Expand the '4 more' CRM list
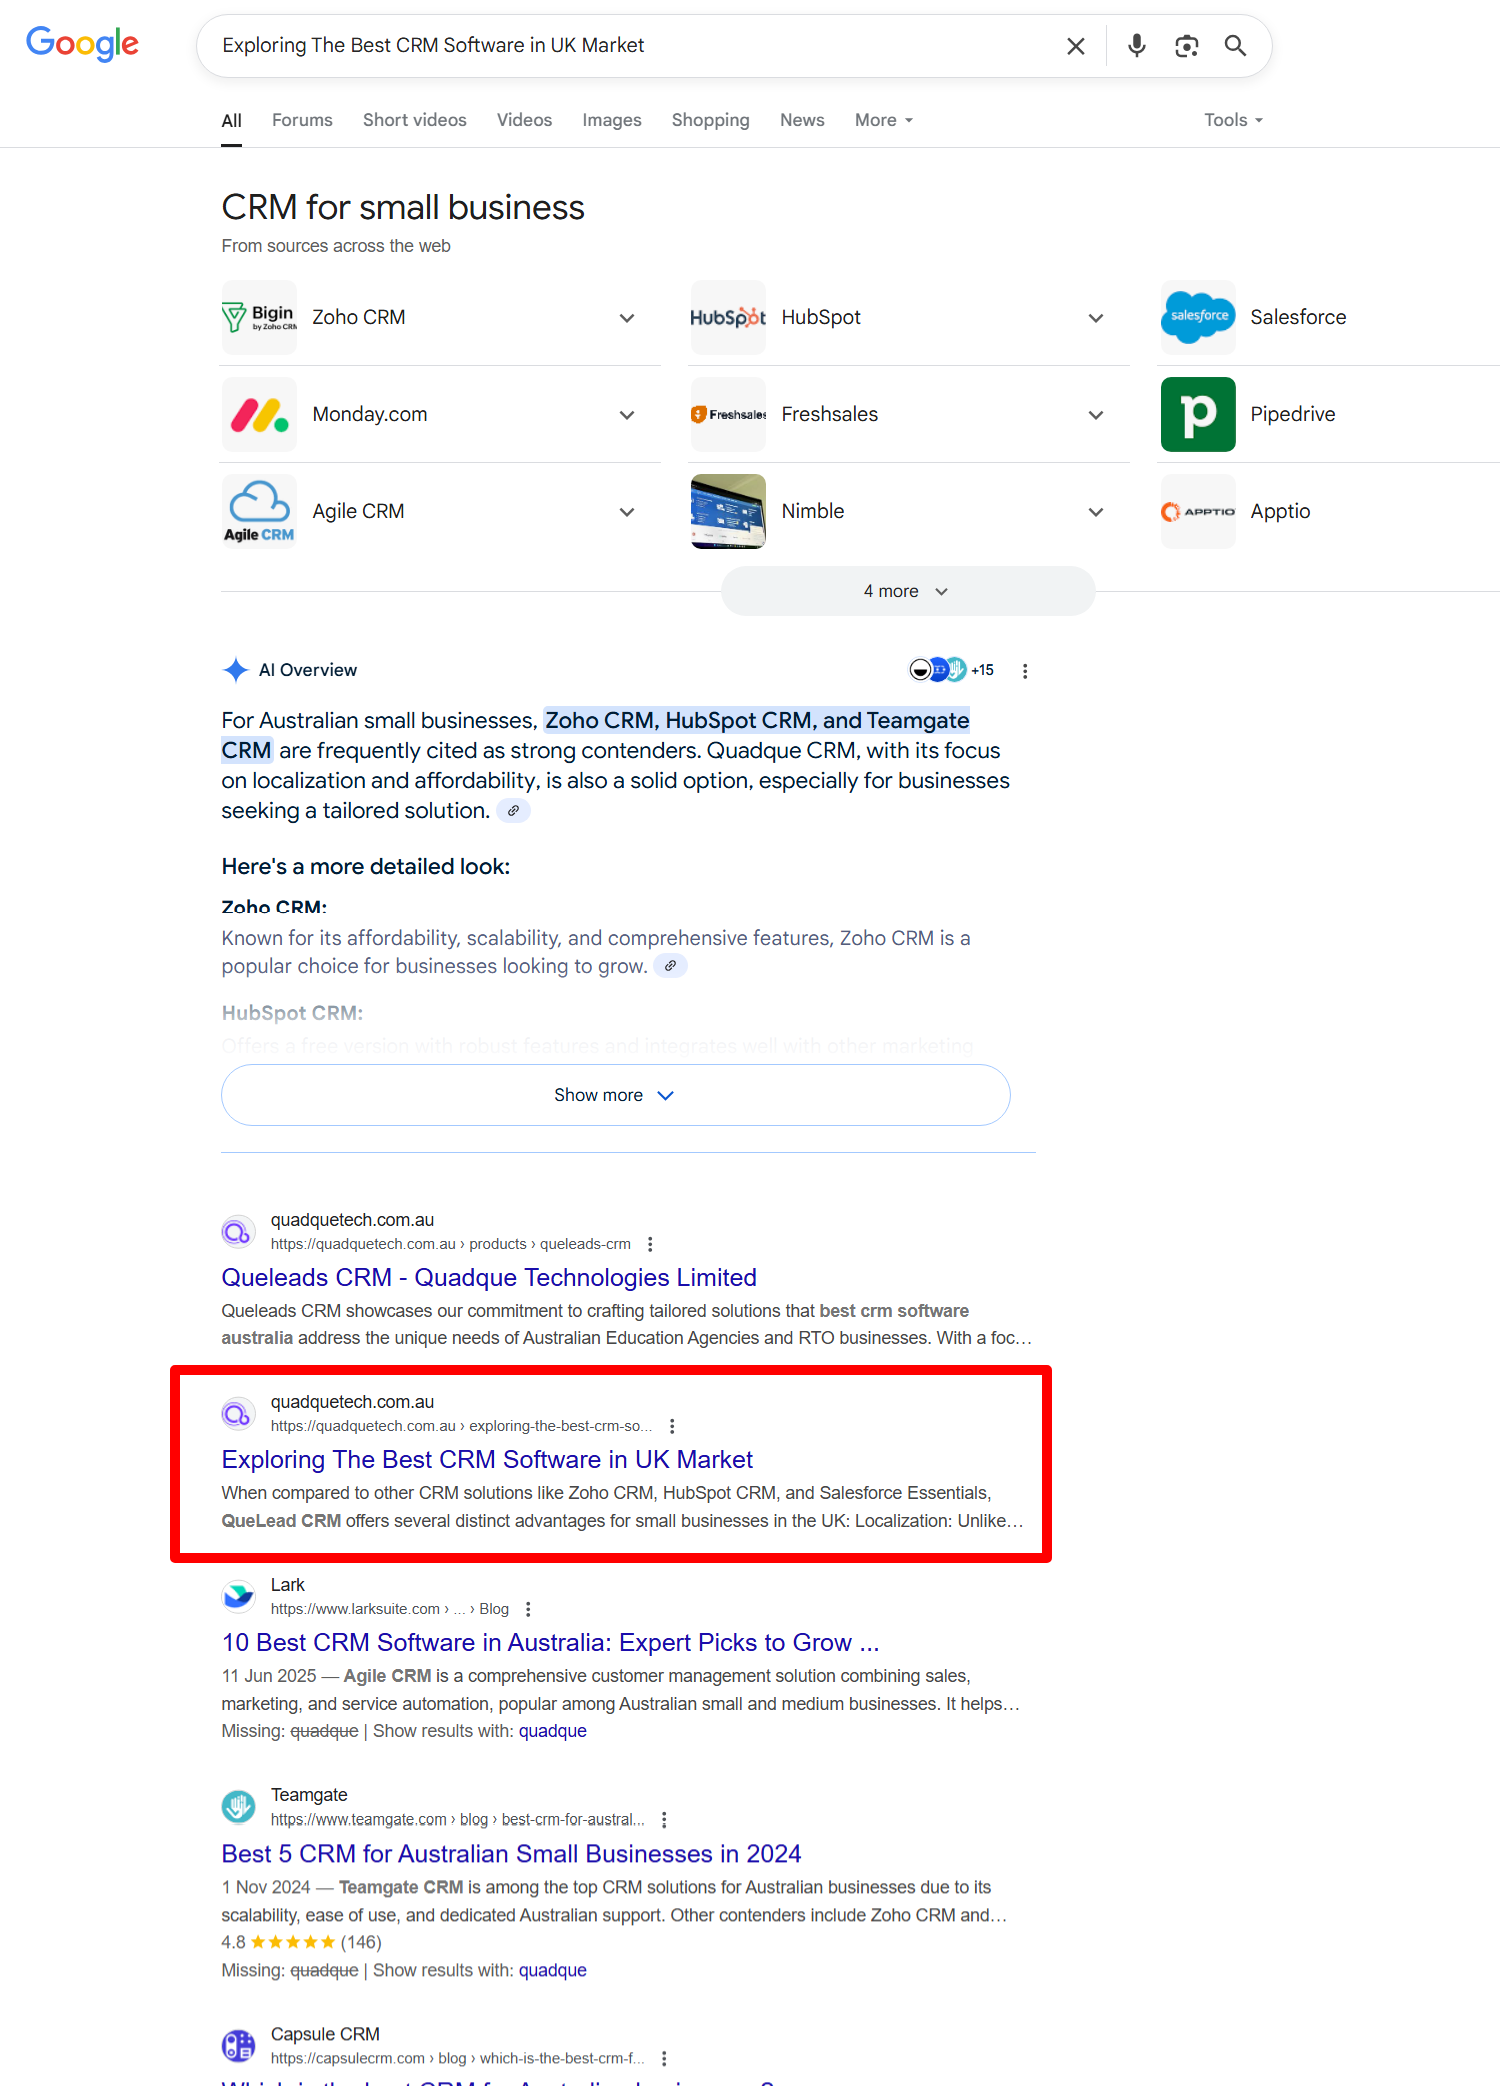The width and height of the screenshot is (1500, 2086). tap(907, 592)
